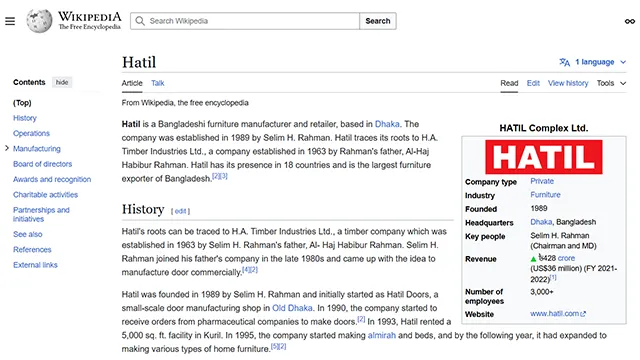Go to History in contents sidebar
Screen dimensions: 640x360
coord(24,118)
